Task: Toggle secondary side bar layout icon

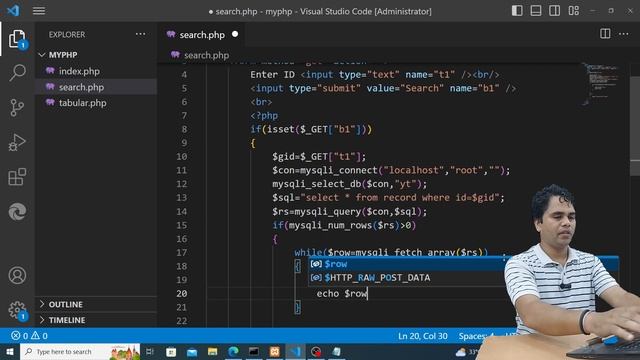Action: [x=555, y=11]
